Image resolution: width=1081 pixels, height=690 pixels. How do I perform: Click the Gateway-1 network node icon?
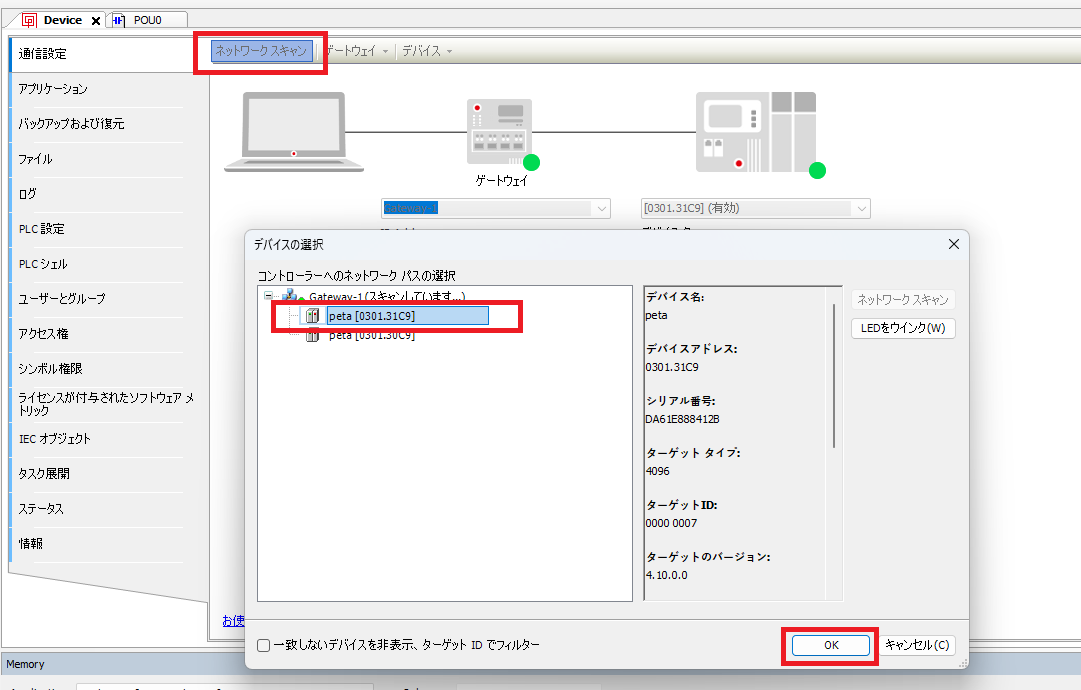coord(290,296)
